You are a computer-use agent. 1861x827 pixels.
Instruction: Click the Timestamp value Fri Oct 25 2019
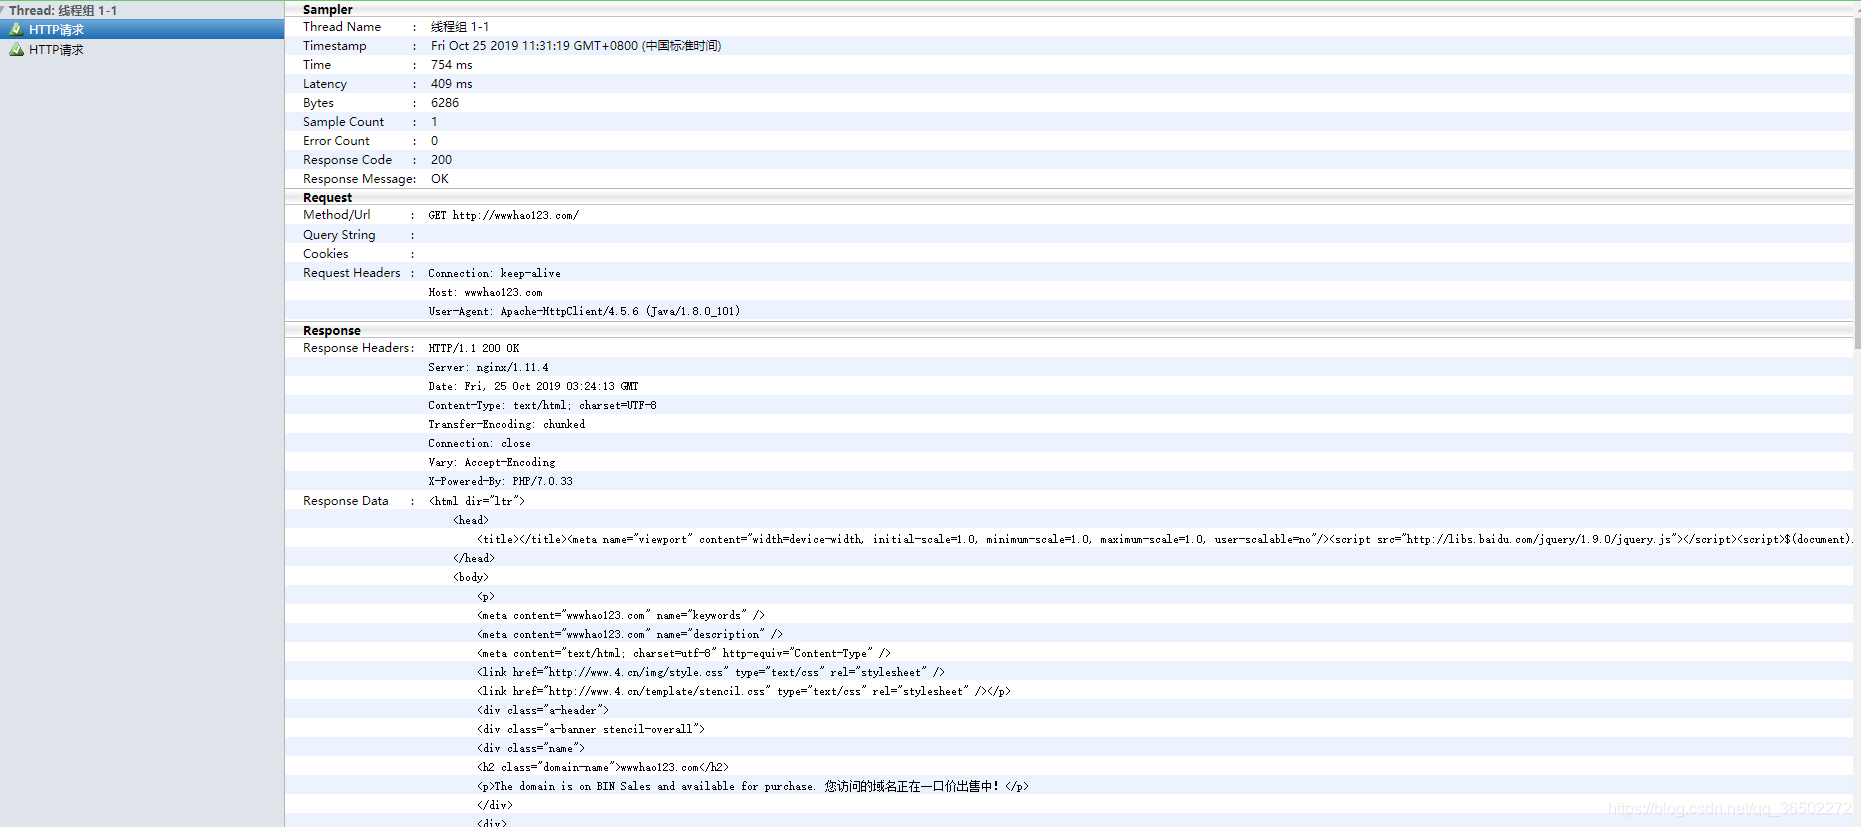click(x=576, y=46)
